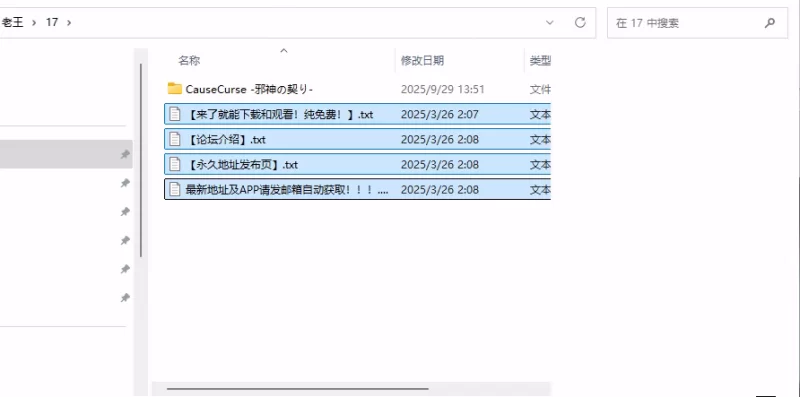This screenshot has height=397, width=800.
Task: Click the selected highlighted navigation pane item
Action: [x=66, y=154]
